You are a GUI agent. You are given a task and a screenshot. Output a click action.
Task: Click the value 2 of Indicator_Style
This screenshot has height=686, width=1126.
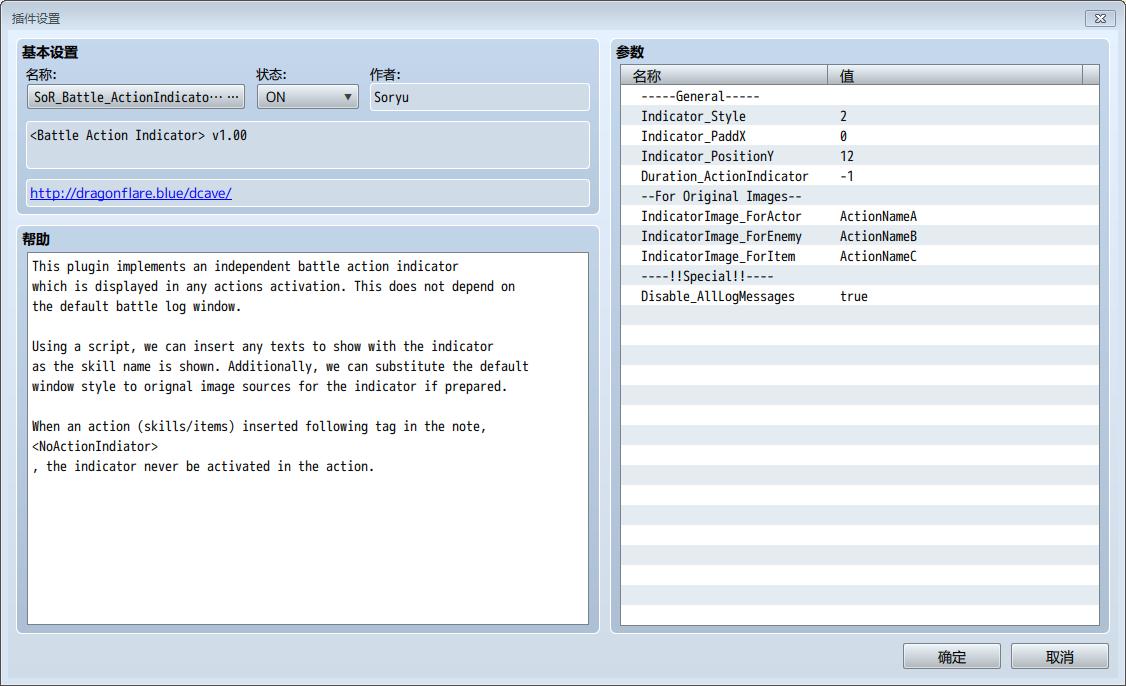[843, 116]
